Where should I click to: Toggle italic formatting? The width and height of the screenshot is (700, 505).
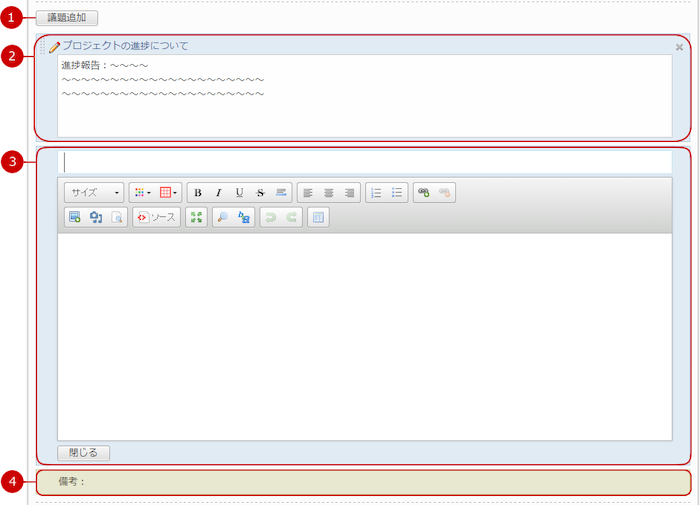[x=218, y=192]
